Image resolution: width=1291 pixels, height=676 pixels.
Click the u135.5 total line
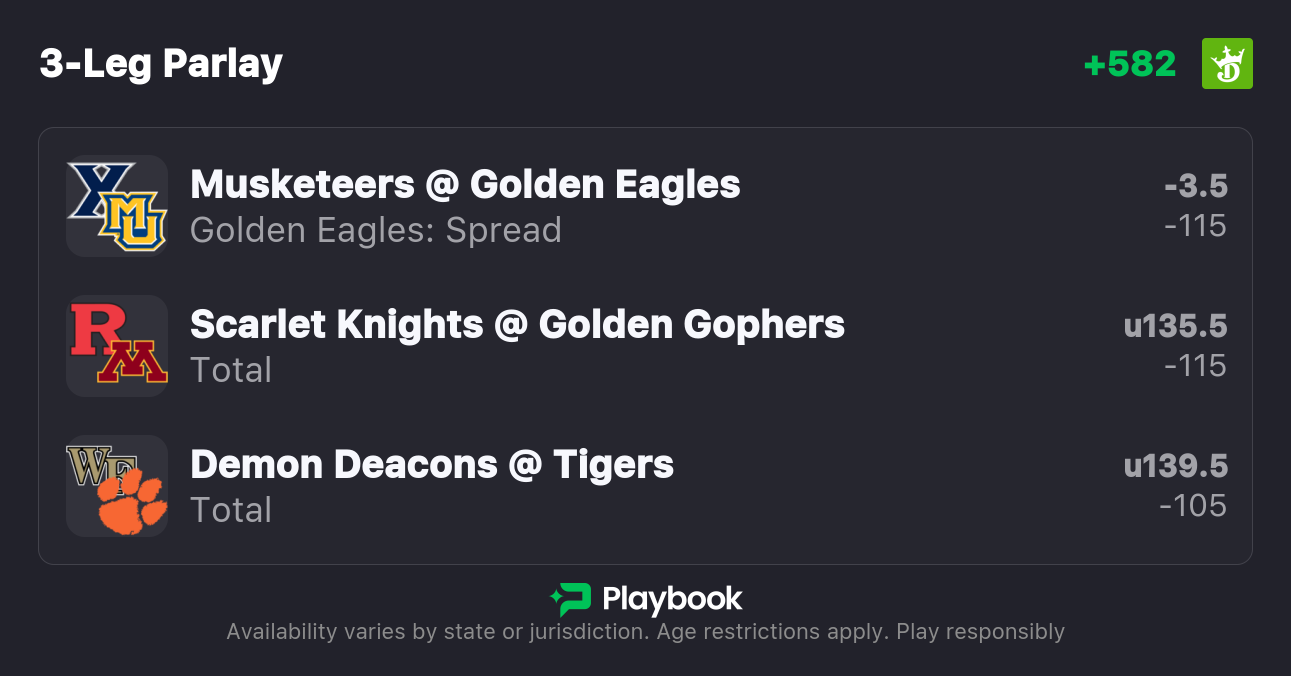tap(1175, 326)
